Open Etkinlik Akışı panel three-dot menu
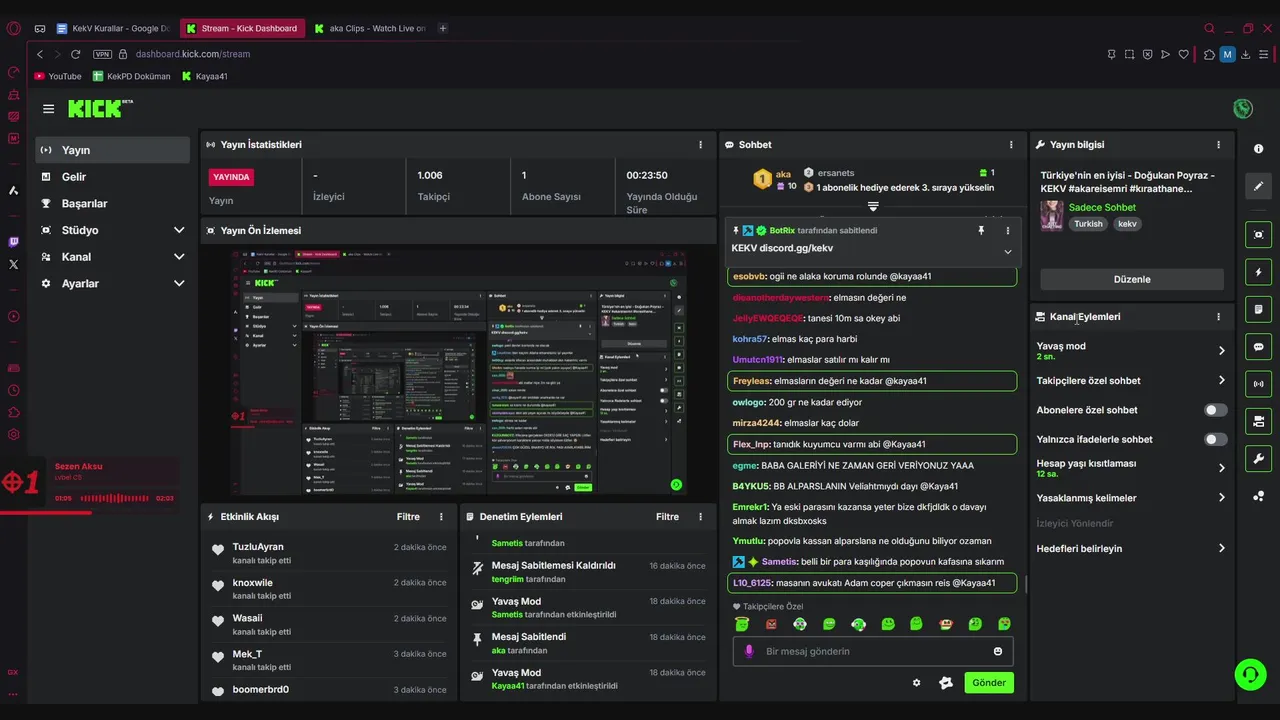Viewport: 1280px width, 720px height. pyautogui.click(x=441, y=517)
